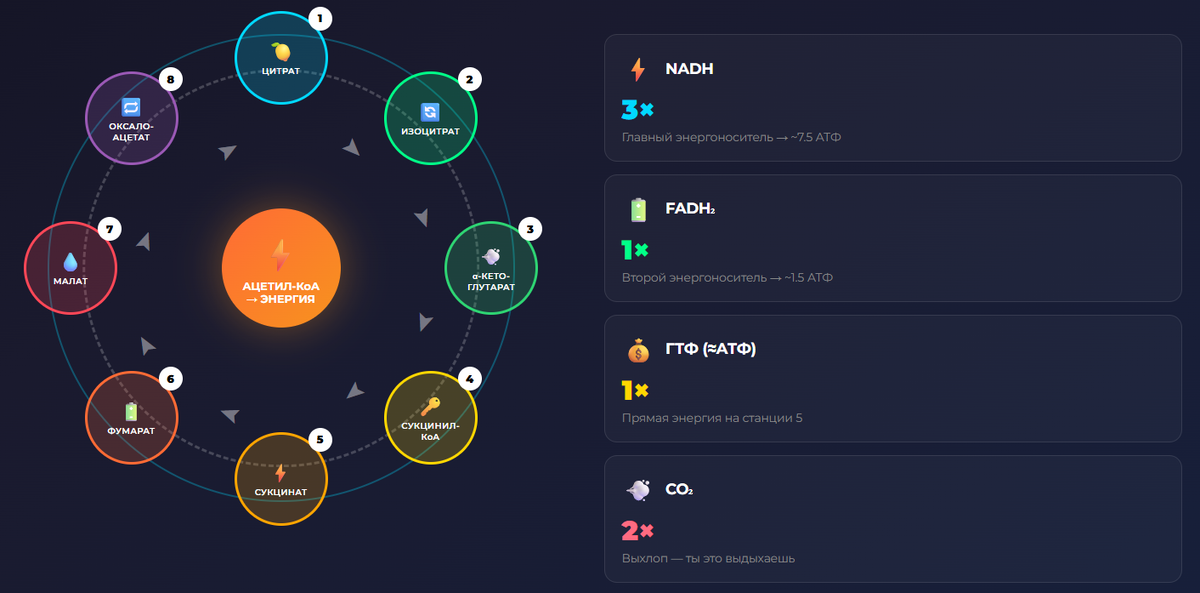Click the refresh icon in the Изоцитрат node
1200x593 pixels.
pyautogui.click(x=431, y=111)
